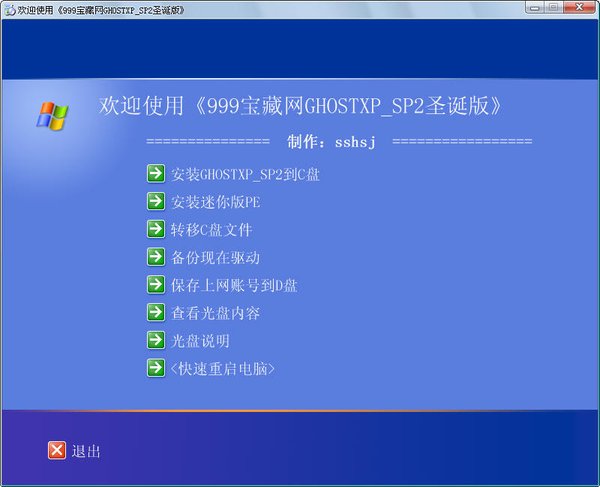Screen dimensions: 600x487
Task: Click green arrow beside 查看光盘内容
Action: (x=156, y=312)
